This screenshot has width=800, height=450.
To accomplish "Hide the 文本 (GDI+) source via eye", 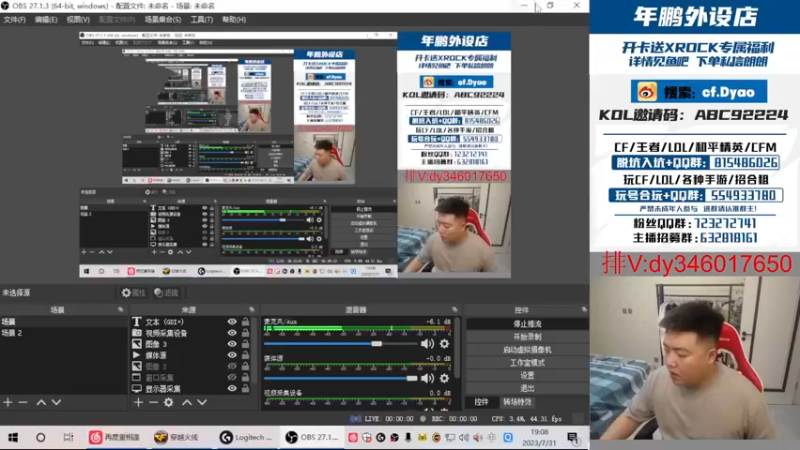I will point(232,321).
